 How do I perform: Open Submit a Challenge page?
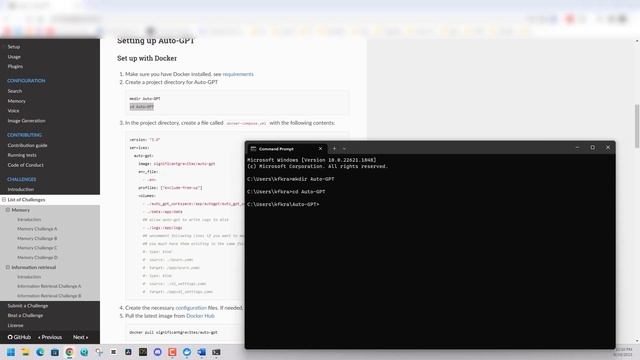[28, 306]
